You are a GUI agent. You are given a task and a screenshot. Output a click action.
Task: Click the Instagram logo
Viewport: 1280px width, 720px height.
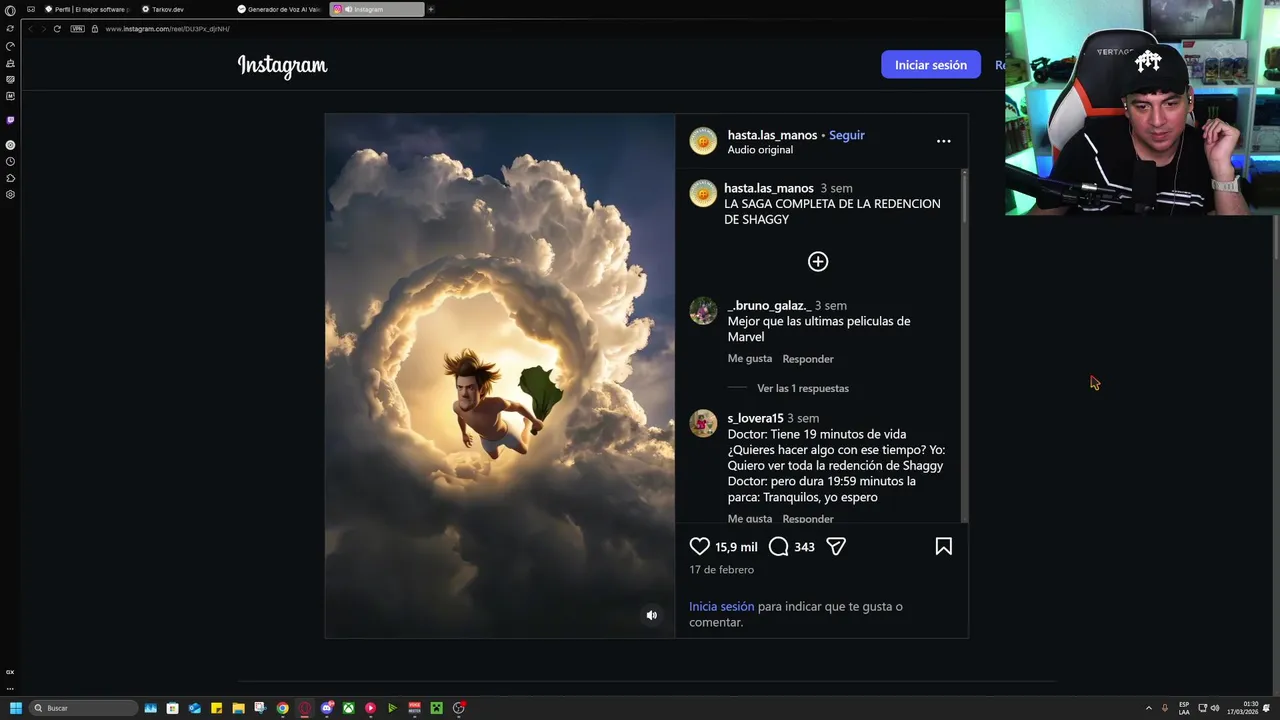click(x=282, y=66)
